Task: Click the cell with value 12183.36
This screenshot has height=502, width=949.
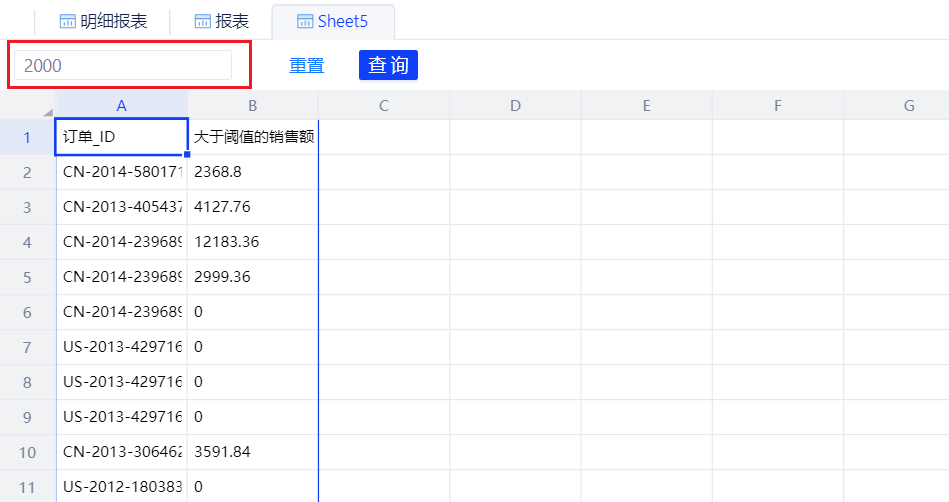Action: pyautogui.click(x=252, y=242)
